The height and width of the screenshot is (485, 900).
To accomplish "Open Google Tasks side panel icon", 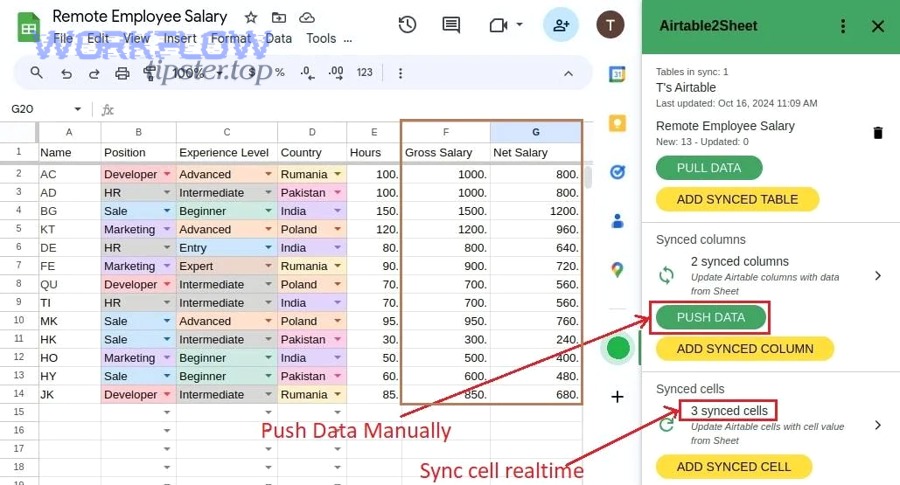I will click(617, 172).
